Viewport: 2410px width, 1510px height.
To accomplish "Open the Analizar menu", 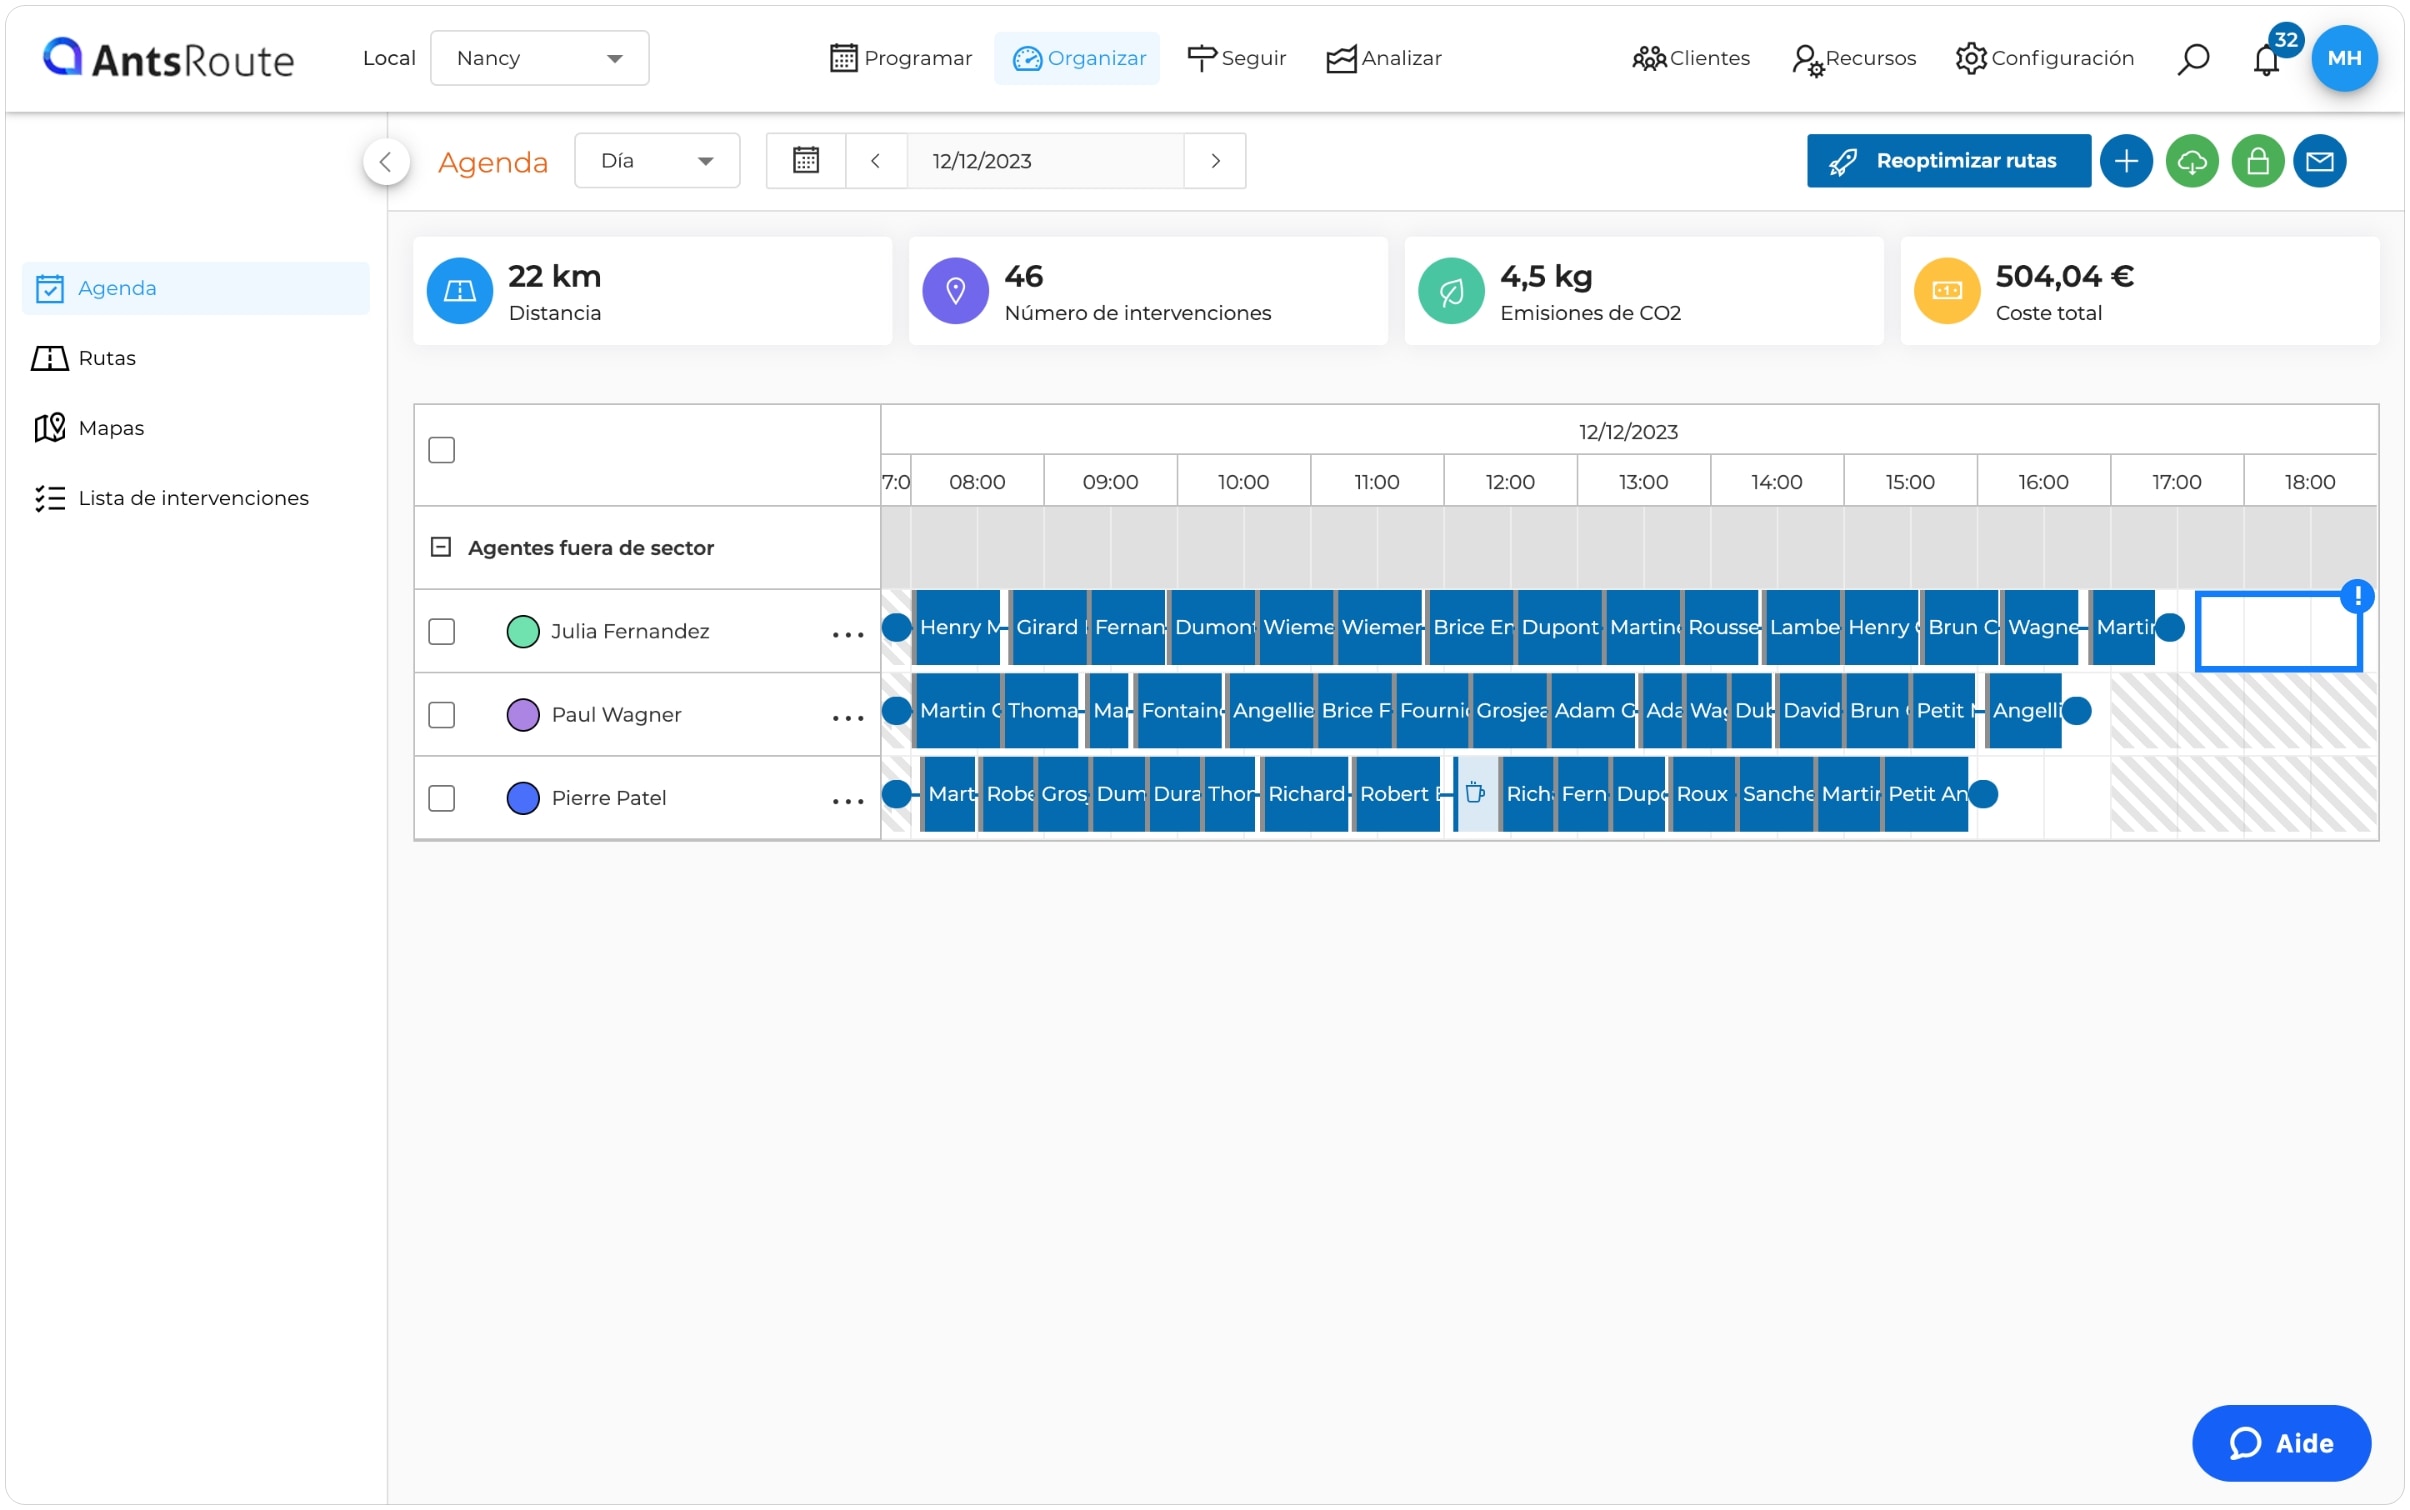I will (1384, 58).
